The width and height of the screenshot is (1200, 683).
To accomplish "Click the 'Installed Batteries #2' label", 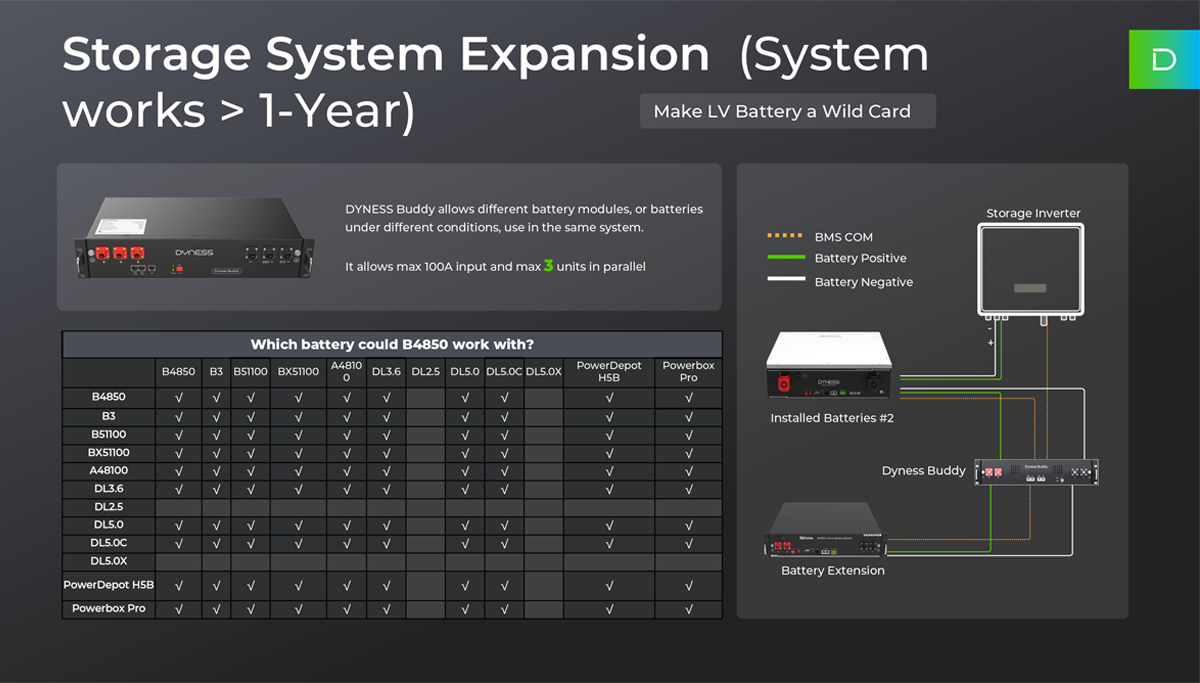I will click(x=832, y=418).
